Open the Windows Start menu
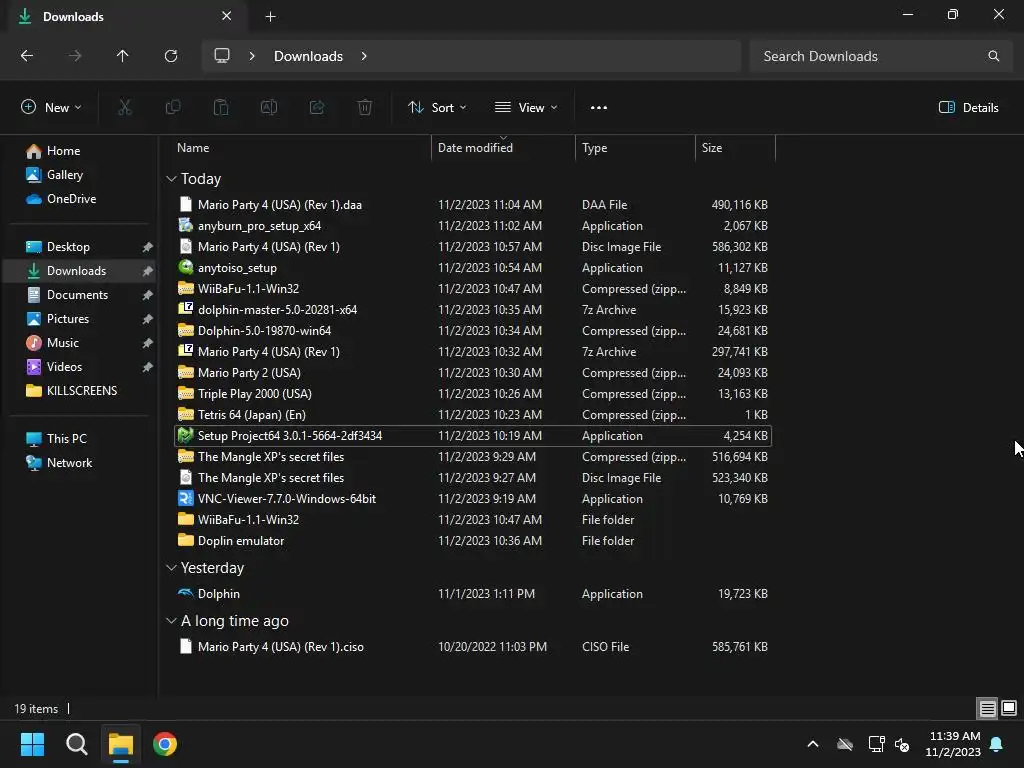1024x768 pixels. point(32,744)
